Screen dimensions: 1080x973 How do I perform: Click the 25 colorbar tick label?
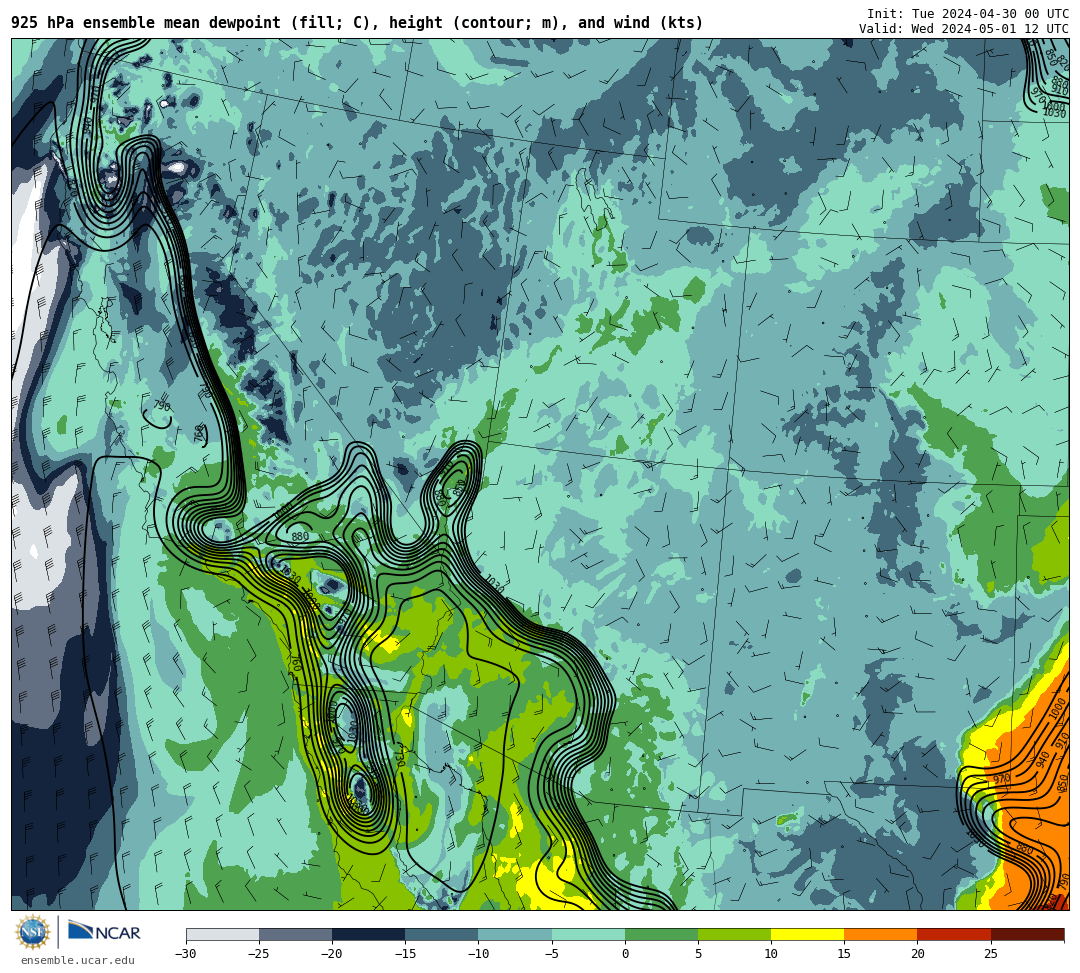990,954
